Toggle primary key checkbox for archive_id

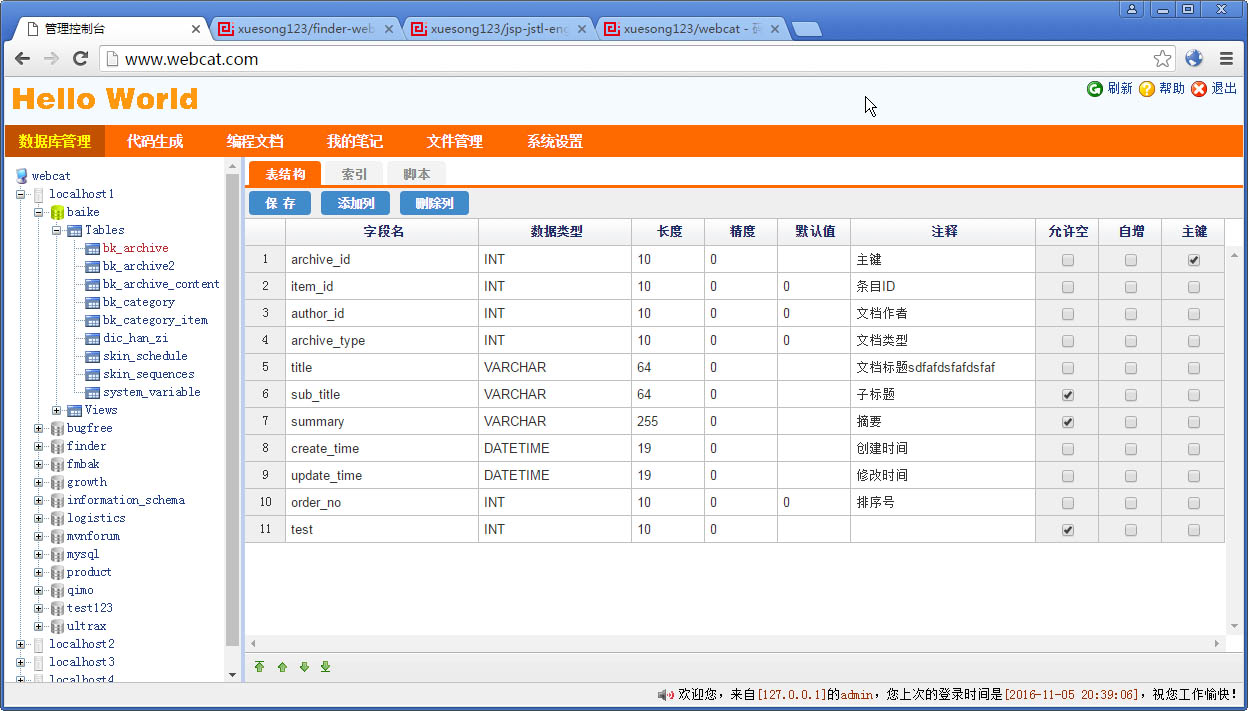pos(1194,260)
